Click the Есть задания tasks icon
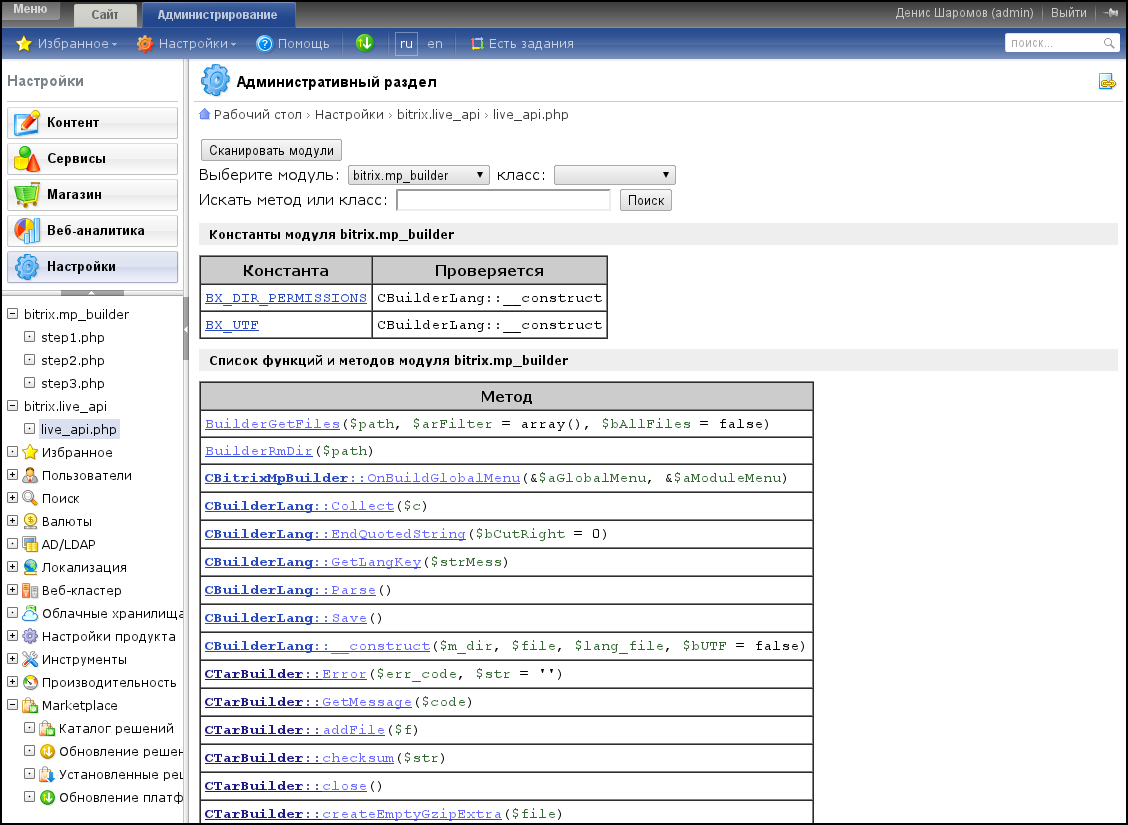This screenshot has width=1128, height=825. tap(476, 44)
